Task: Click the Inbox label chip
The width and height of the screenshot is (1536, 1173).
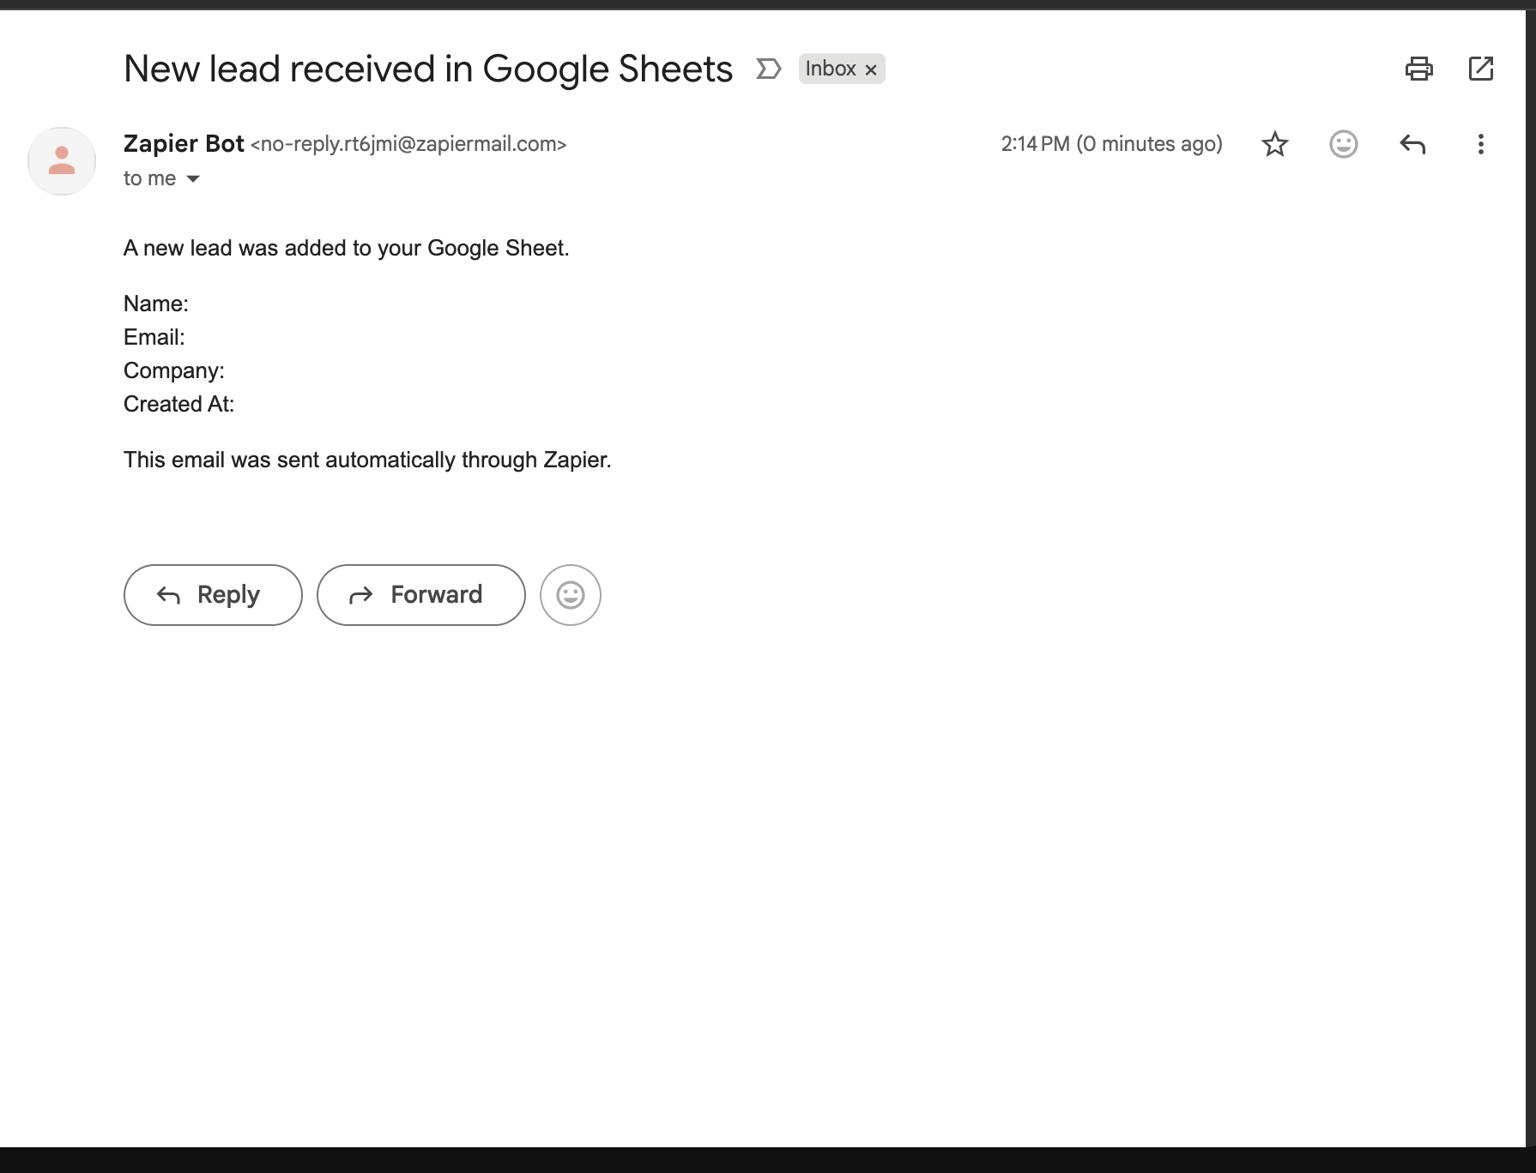Action: pyautogui.click(x=830, y=69)
